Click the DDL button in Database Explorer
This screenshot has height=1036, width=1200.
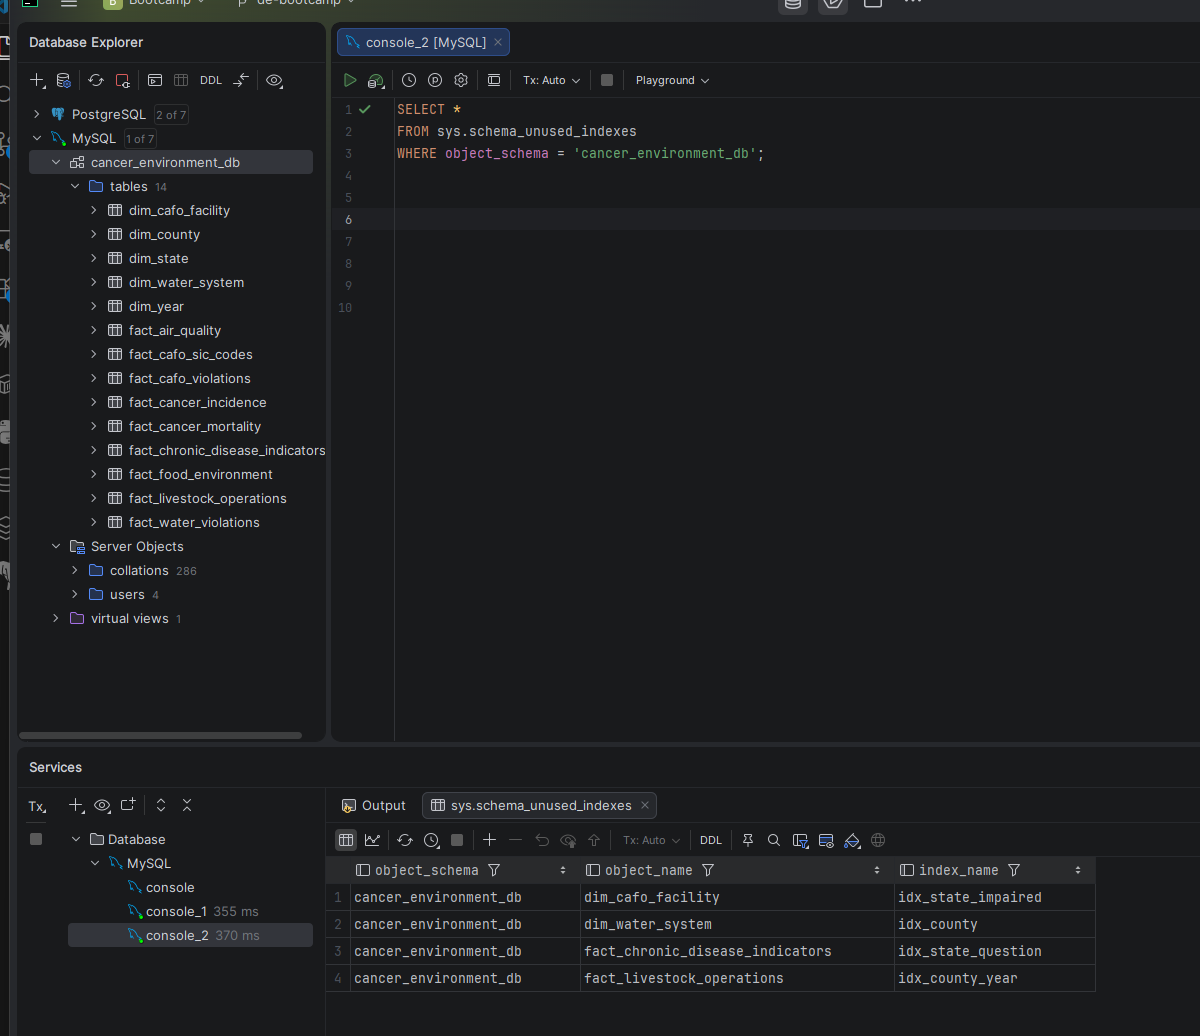(211, 80)
